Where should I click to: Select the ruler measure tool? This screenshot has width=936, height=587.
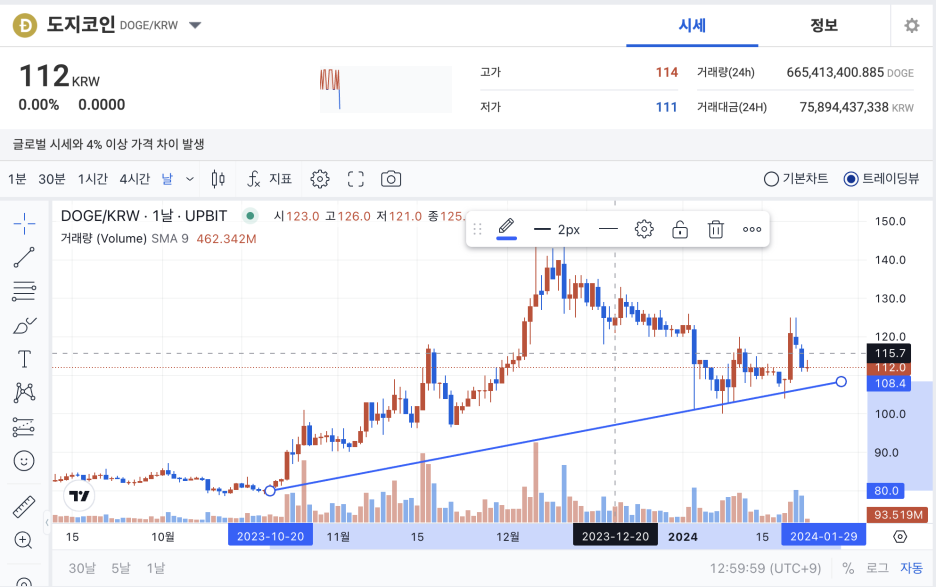click(x=24, y=507)
